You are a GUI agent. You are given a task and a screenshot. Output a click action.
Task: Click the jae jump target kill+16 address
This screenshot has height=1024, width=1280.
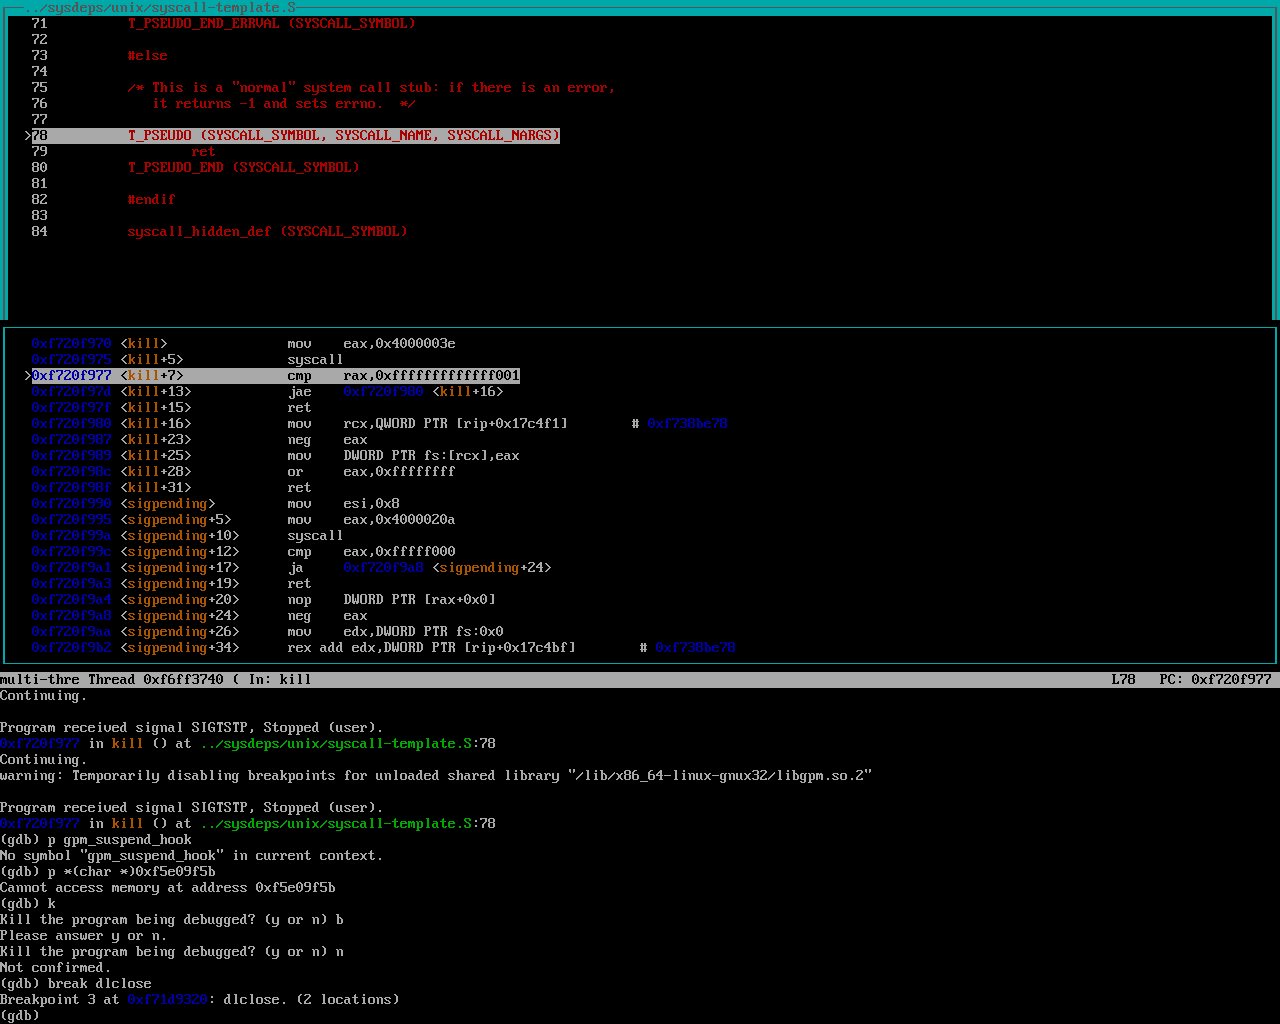383,391
